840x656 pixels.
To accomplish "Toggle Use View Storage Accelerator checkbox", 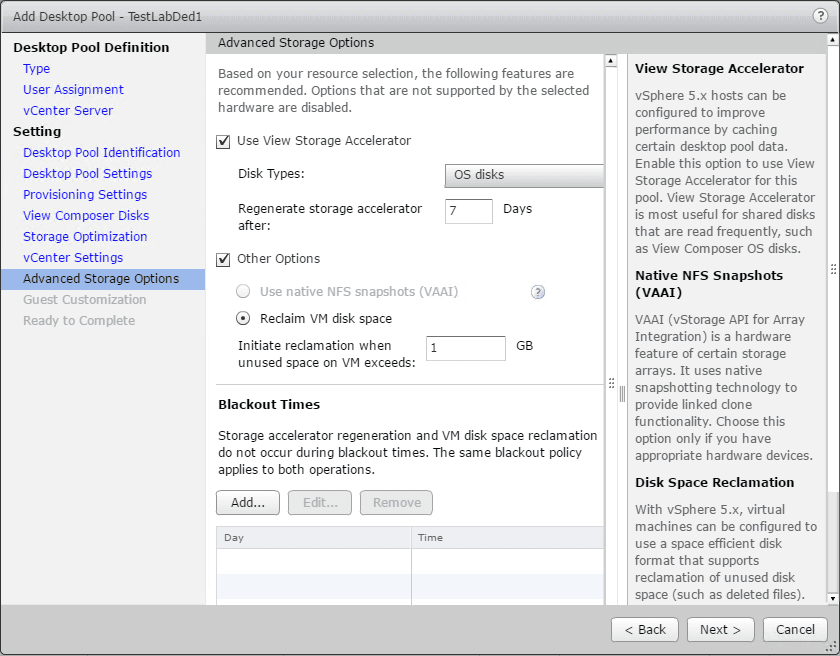I will click(x=223, y=141).
